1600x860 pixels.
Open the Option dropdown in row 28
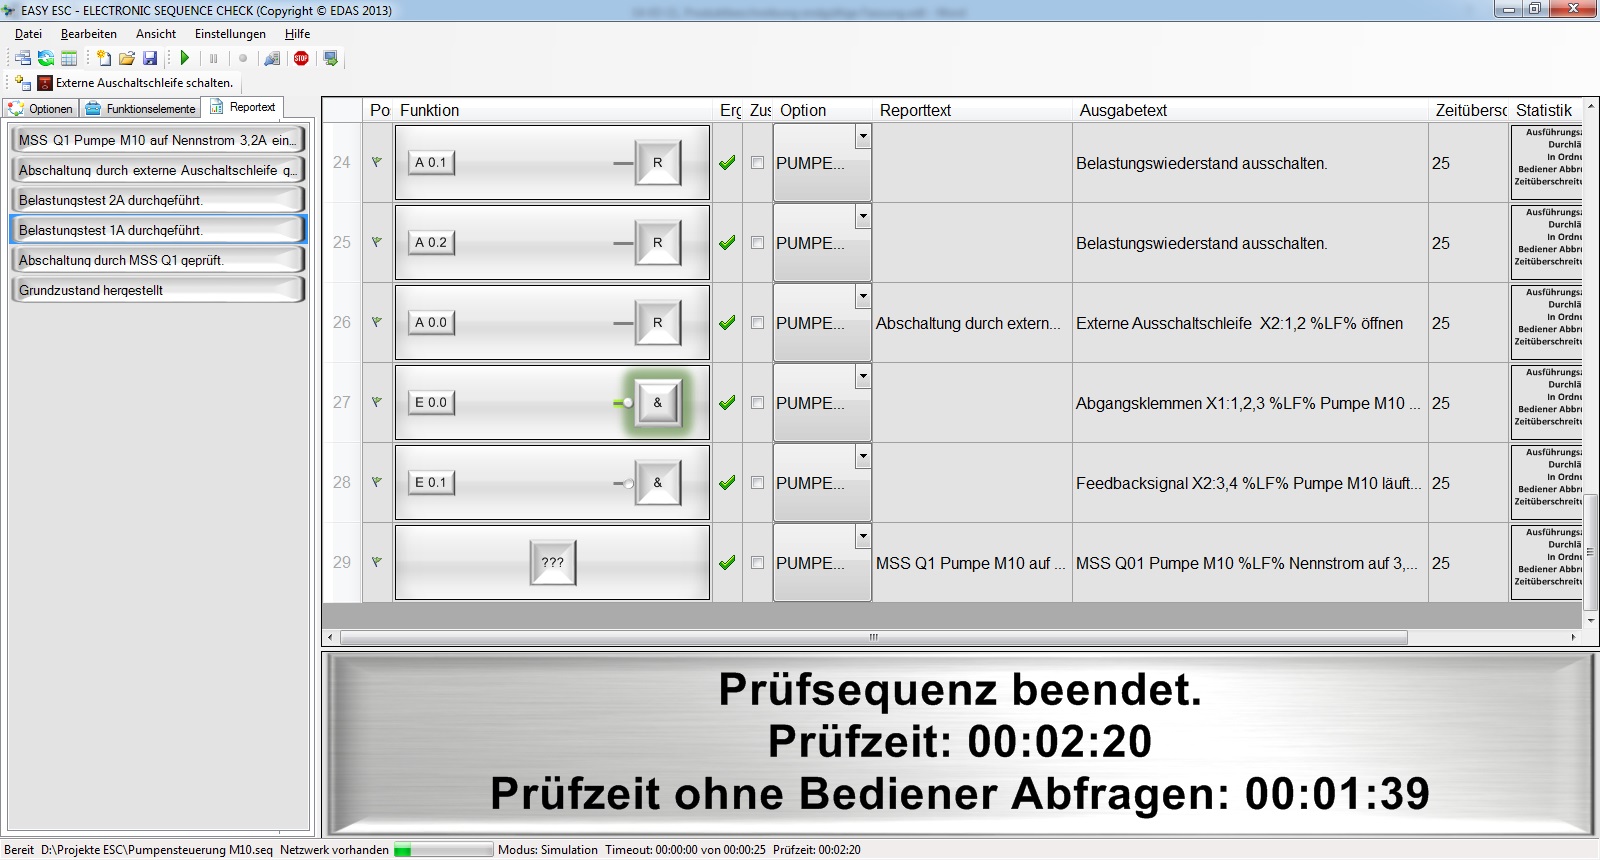click(x=862, y=456)
